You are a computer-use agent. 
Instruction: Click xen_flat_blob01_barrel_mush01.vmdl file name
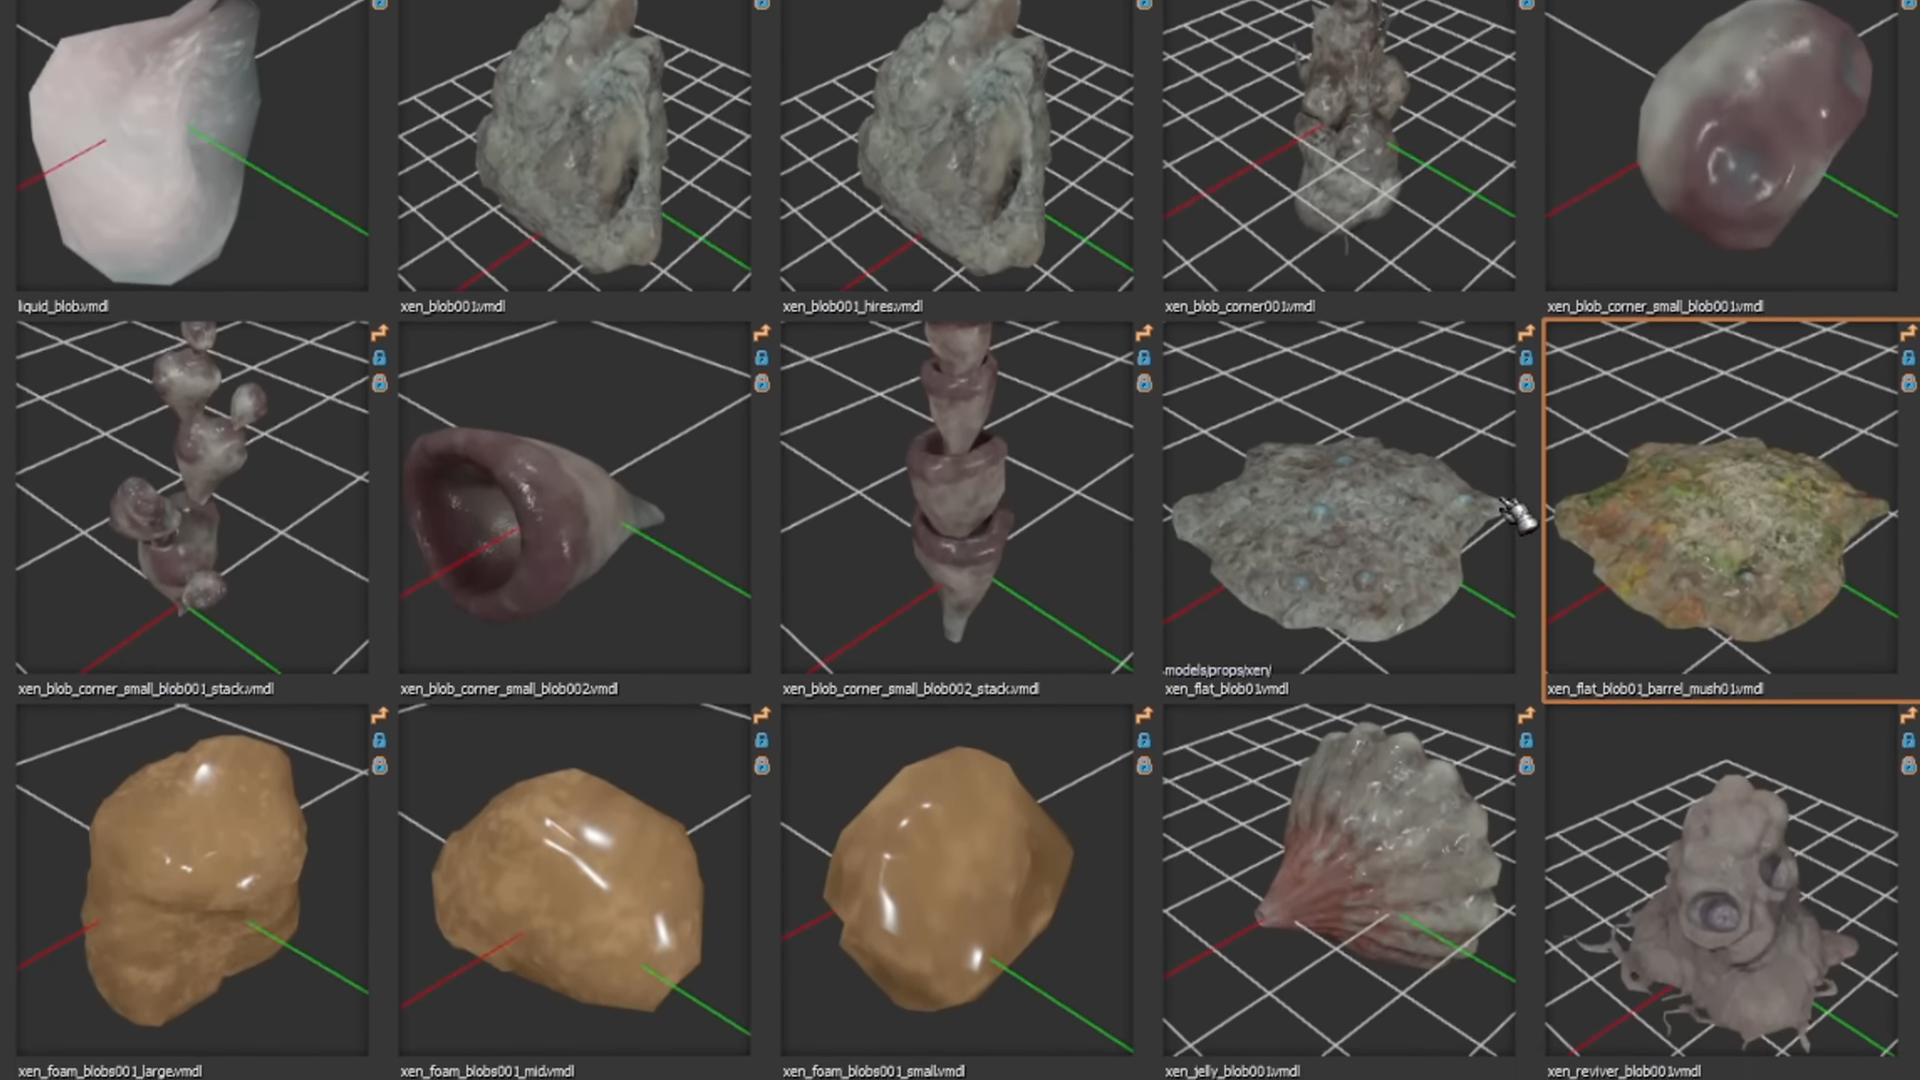click(1655, 688)
